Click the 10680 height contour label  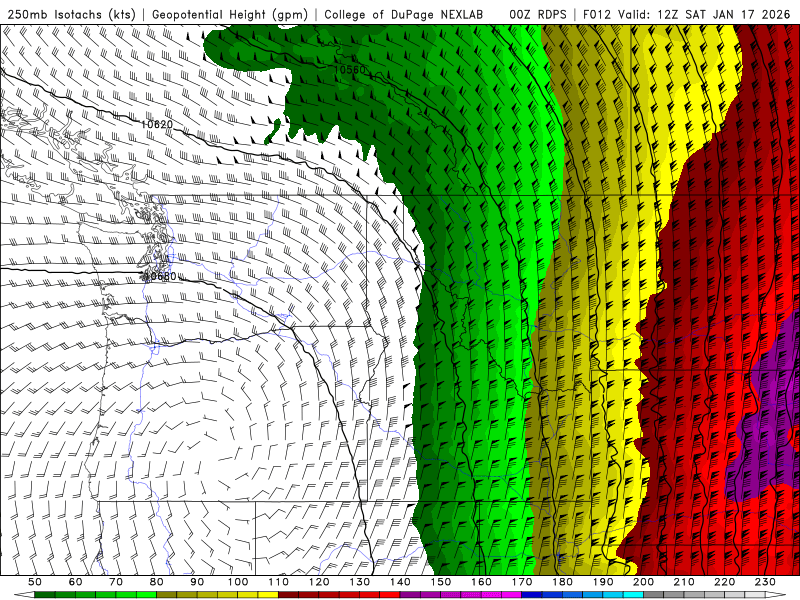160,276
